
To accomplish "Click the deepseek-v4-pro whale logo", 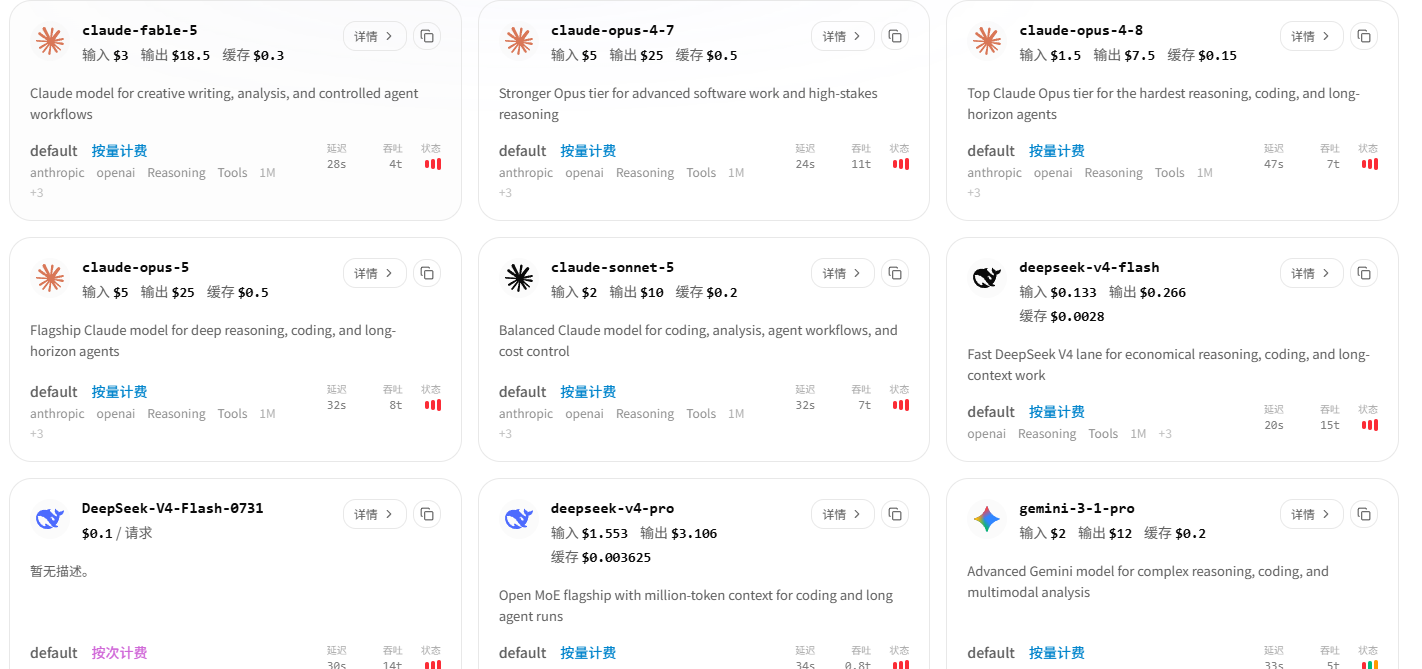I will [518, 518].
